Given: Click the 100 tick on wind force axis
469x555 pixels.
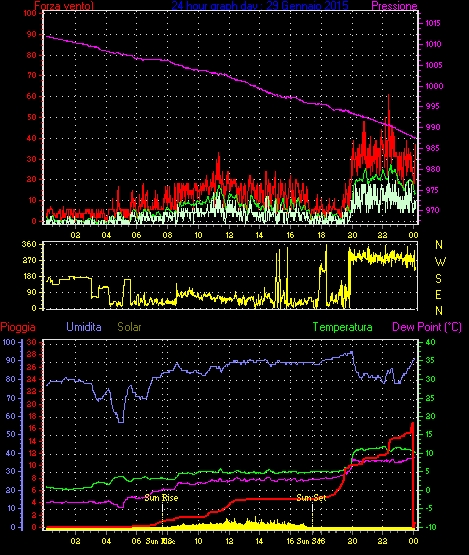Looking at the screenshot, I should 29,13.
